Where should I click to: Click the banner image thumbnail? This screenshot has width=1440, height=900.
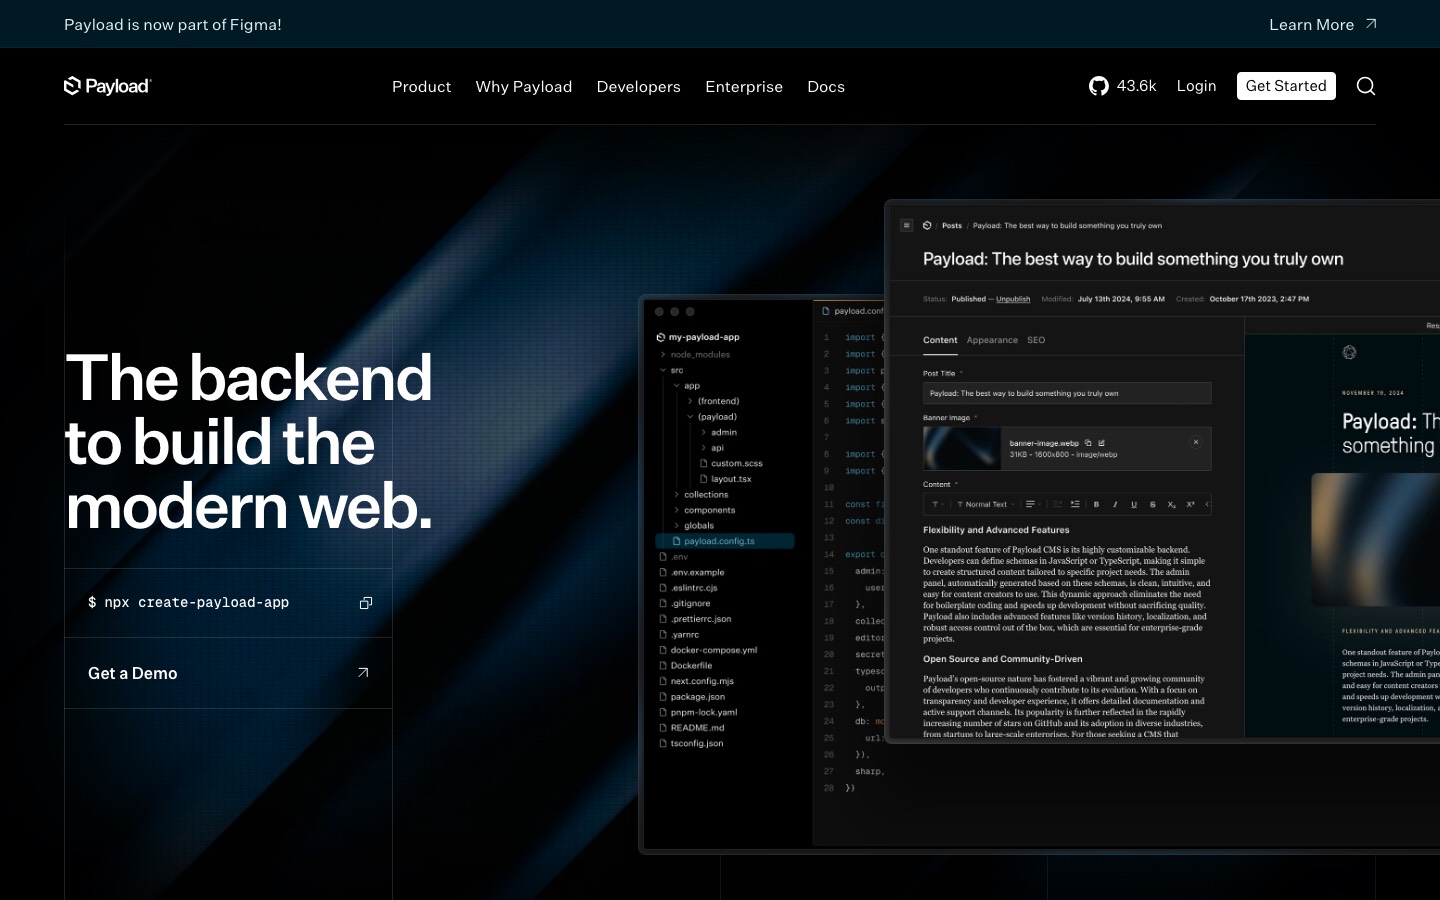click(962, 448)
